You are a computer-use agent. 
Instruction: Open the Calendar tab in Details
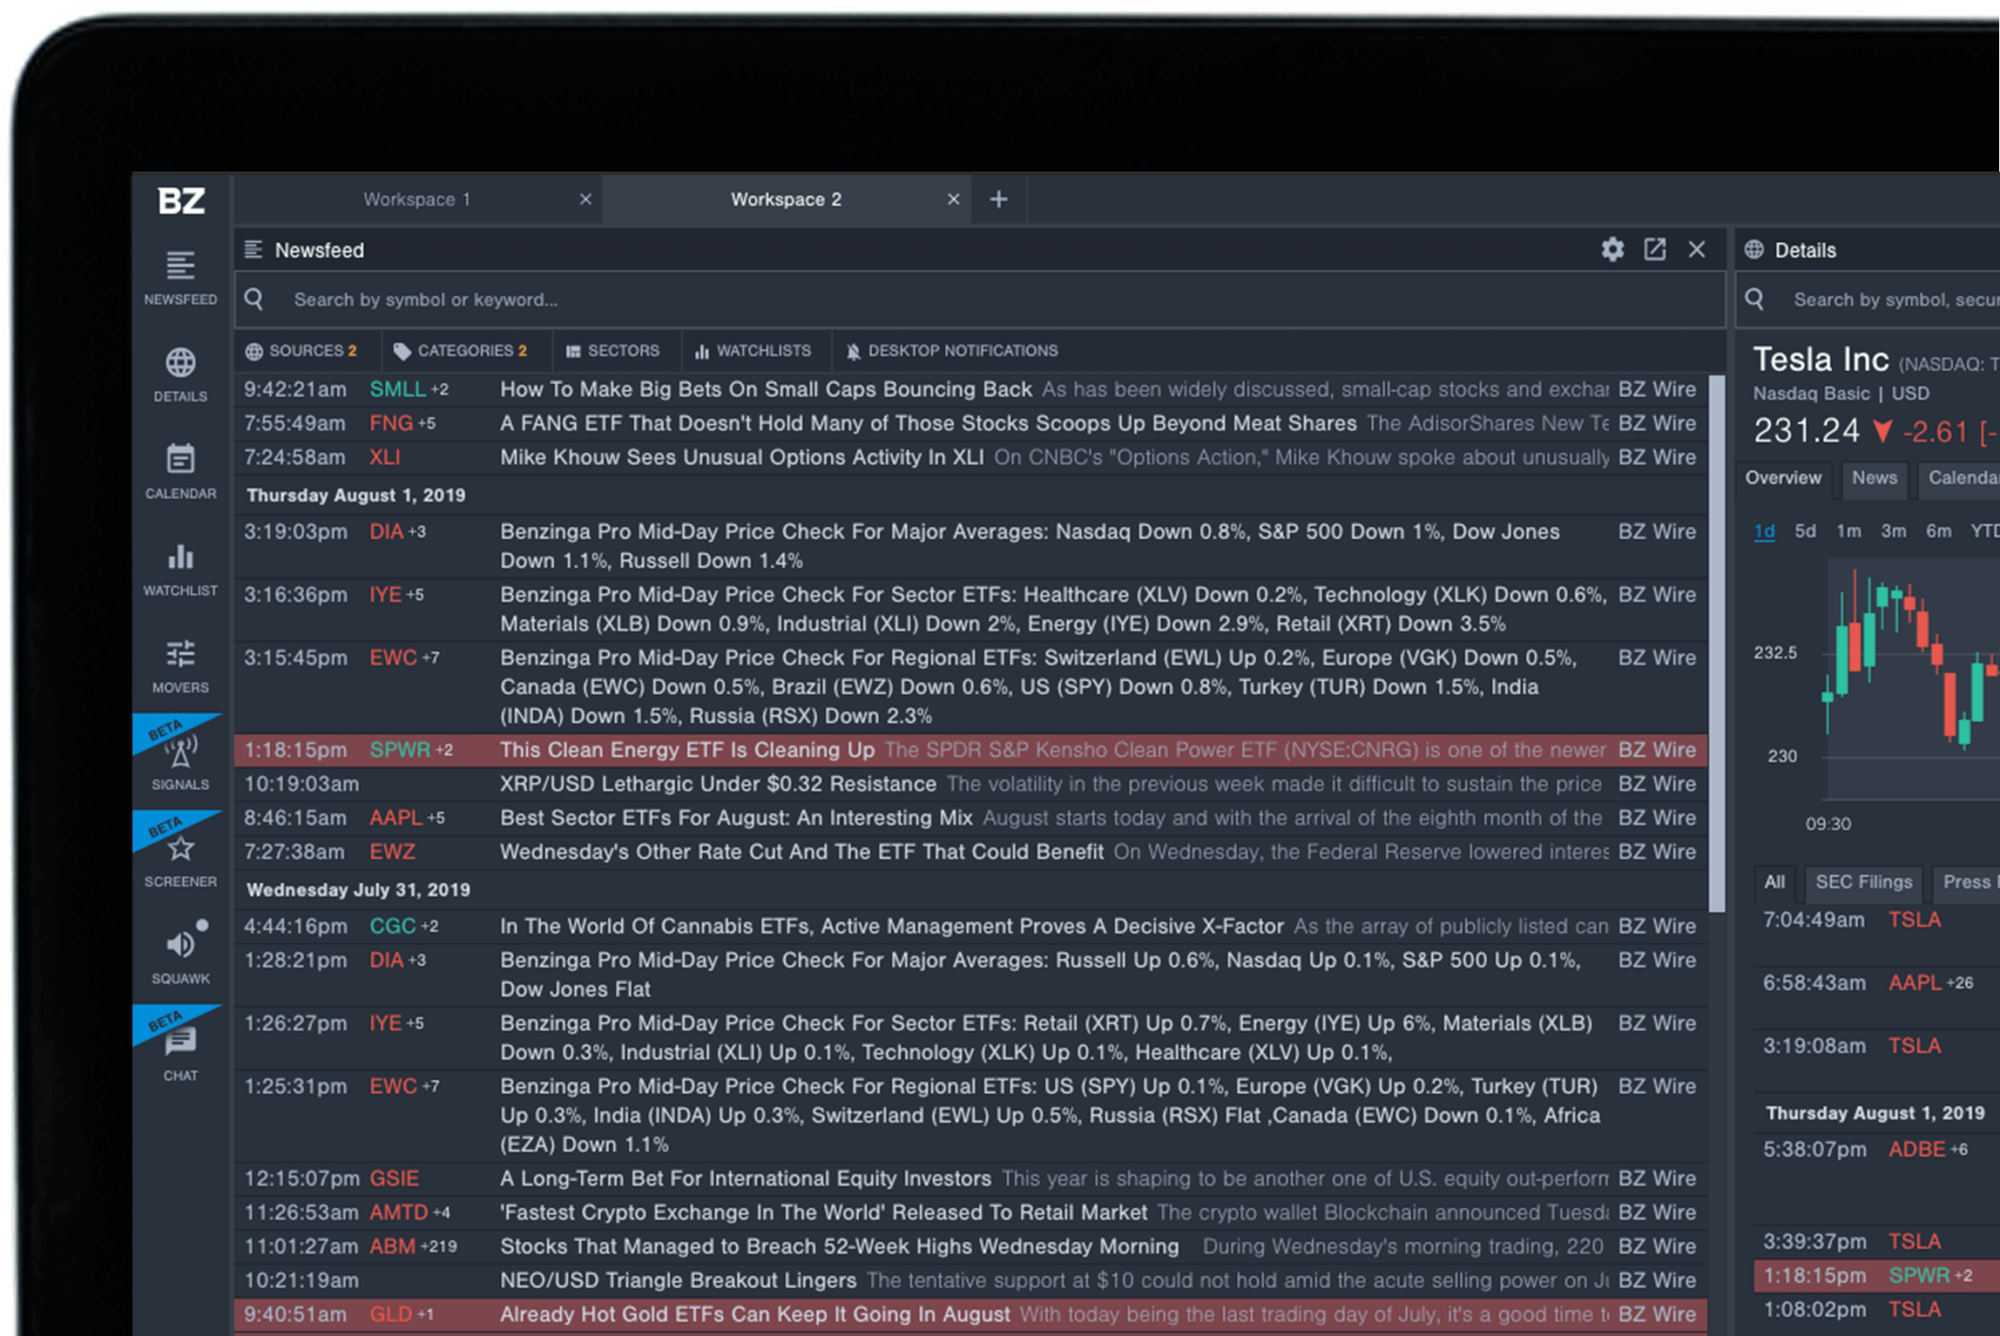pyautogui.click(x=1962, y=478)
